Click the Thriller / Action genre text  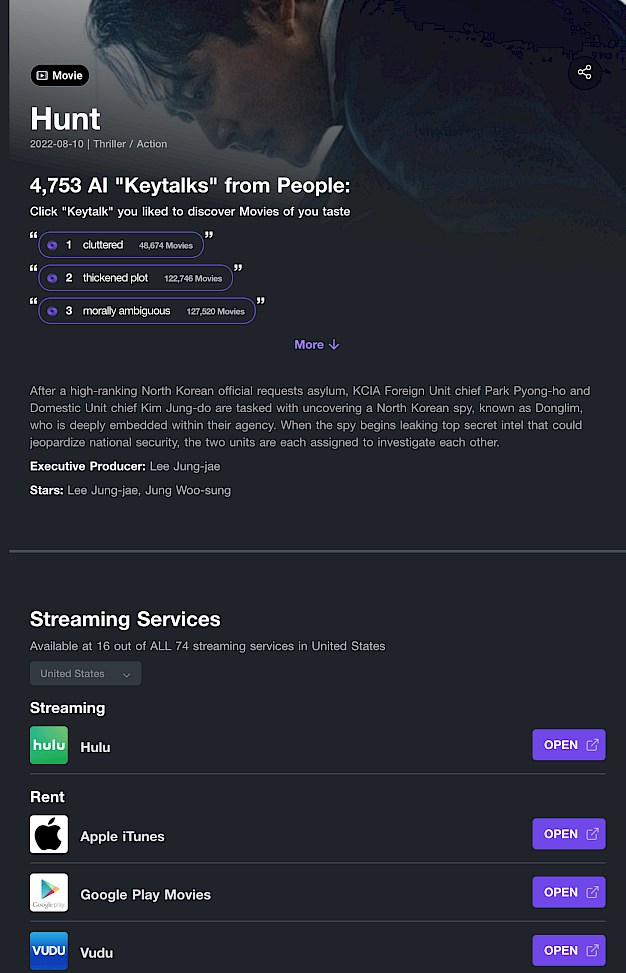click(130, 144)
